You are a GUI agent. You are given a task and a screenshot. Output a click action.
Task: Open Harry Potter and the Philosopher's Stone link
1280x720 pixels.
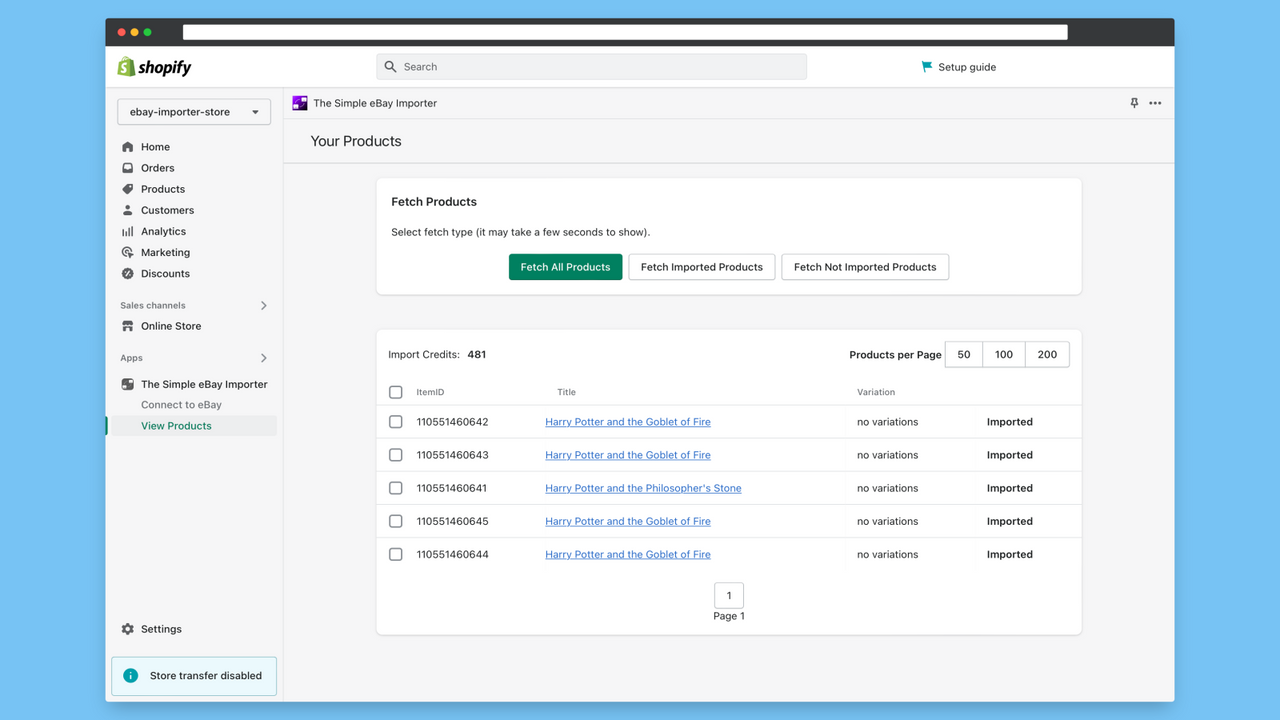click(643, 488)
